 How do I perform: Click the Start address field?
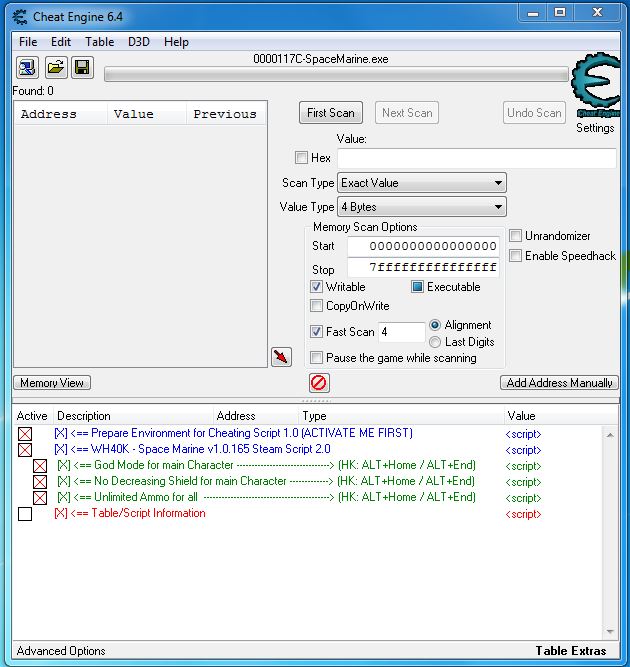(x=423, y=246)
